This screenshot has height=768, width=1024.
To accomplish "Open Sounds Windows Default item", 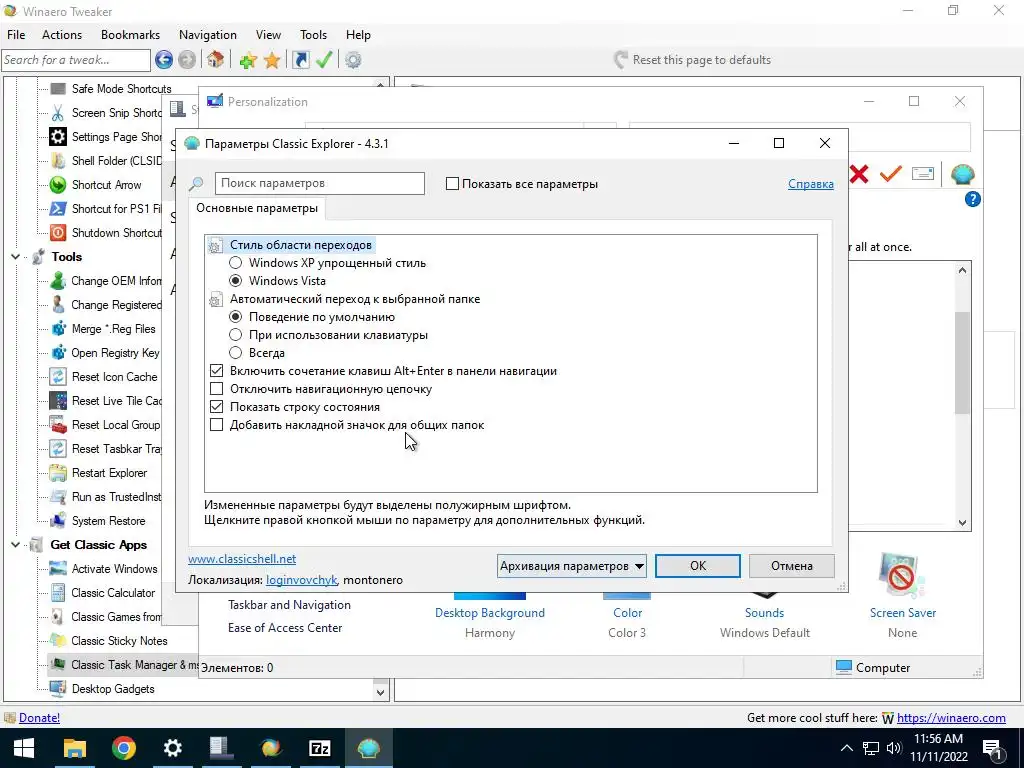I will (765, 613).
